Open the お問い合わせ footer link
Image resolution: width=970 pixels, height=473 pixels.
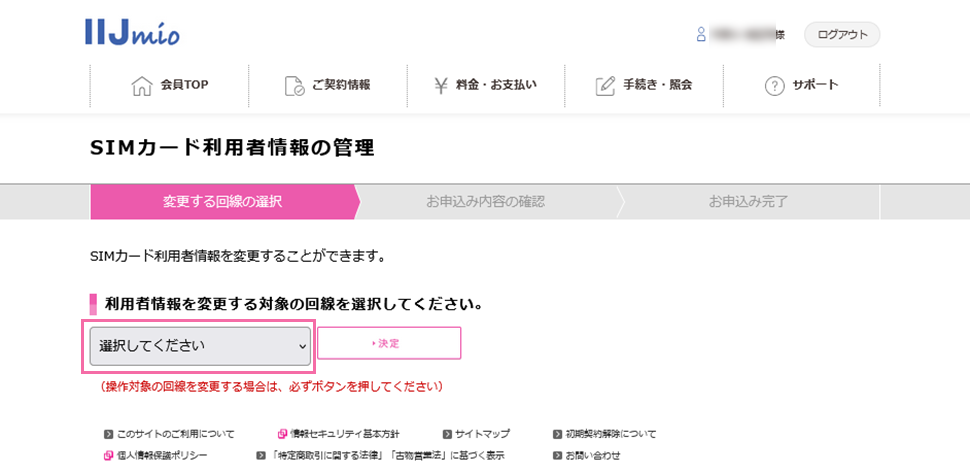pyautogui.click(x=592, y=456)
